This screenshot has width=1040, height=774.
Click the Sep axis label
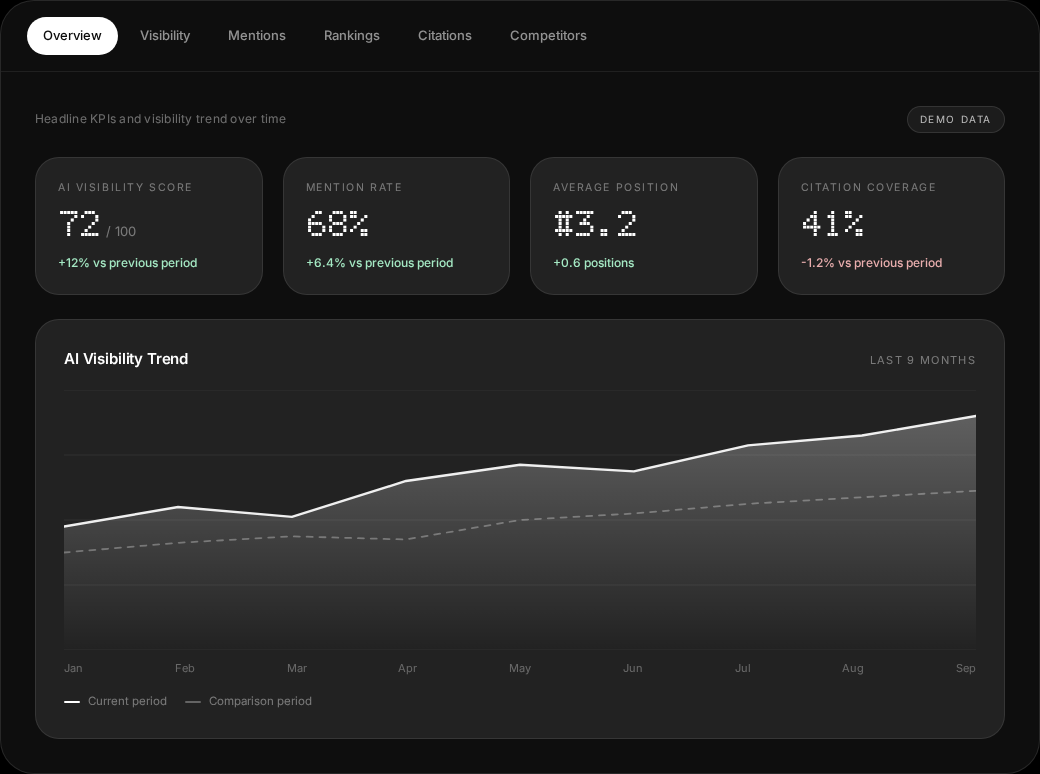[x=966, y=668]
